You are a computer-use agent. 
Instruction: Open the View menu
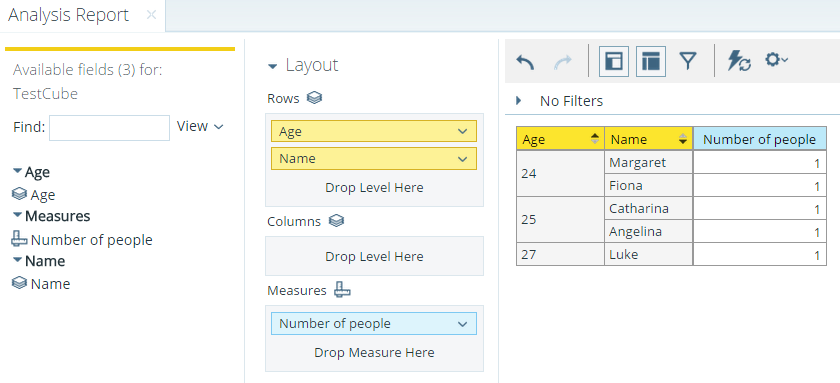click(200, 126)
